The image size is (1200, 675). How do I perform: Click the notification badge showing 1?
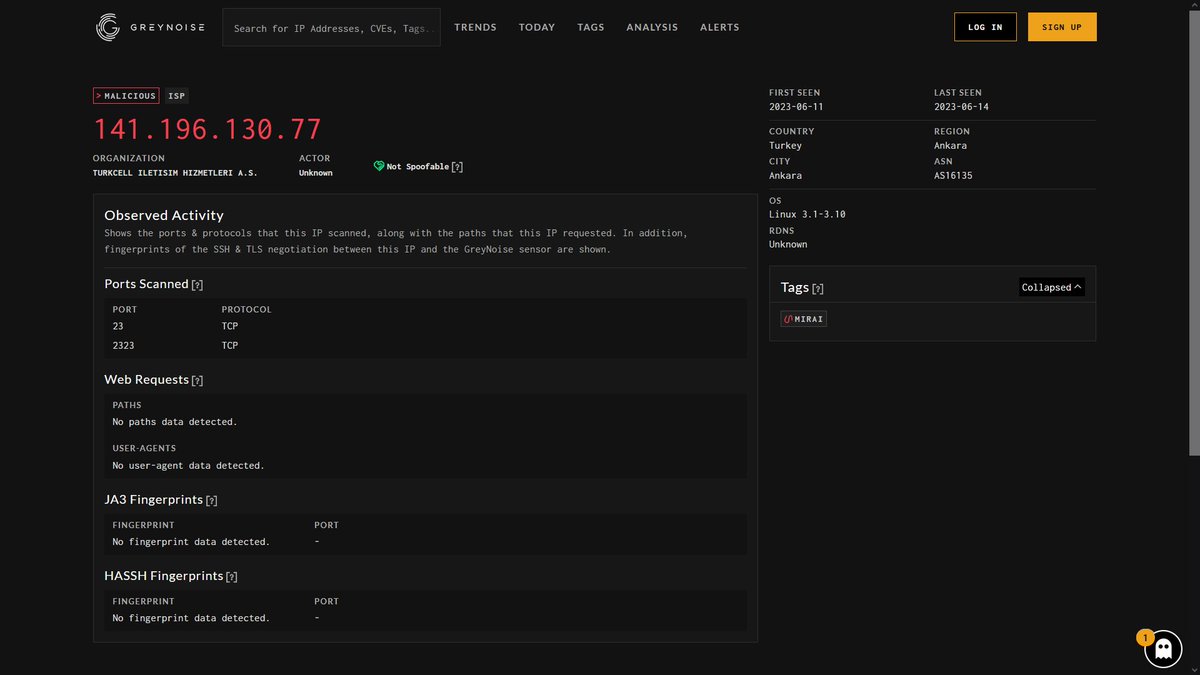click(1146, 638)
